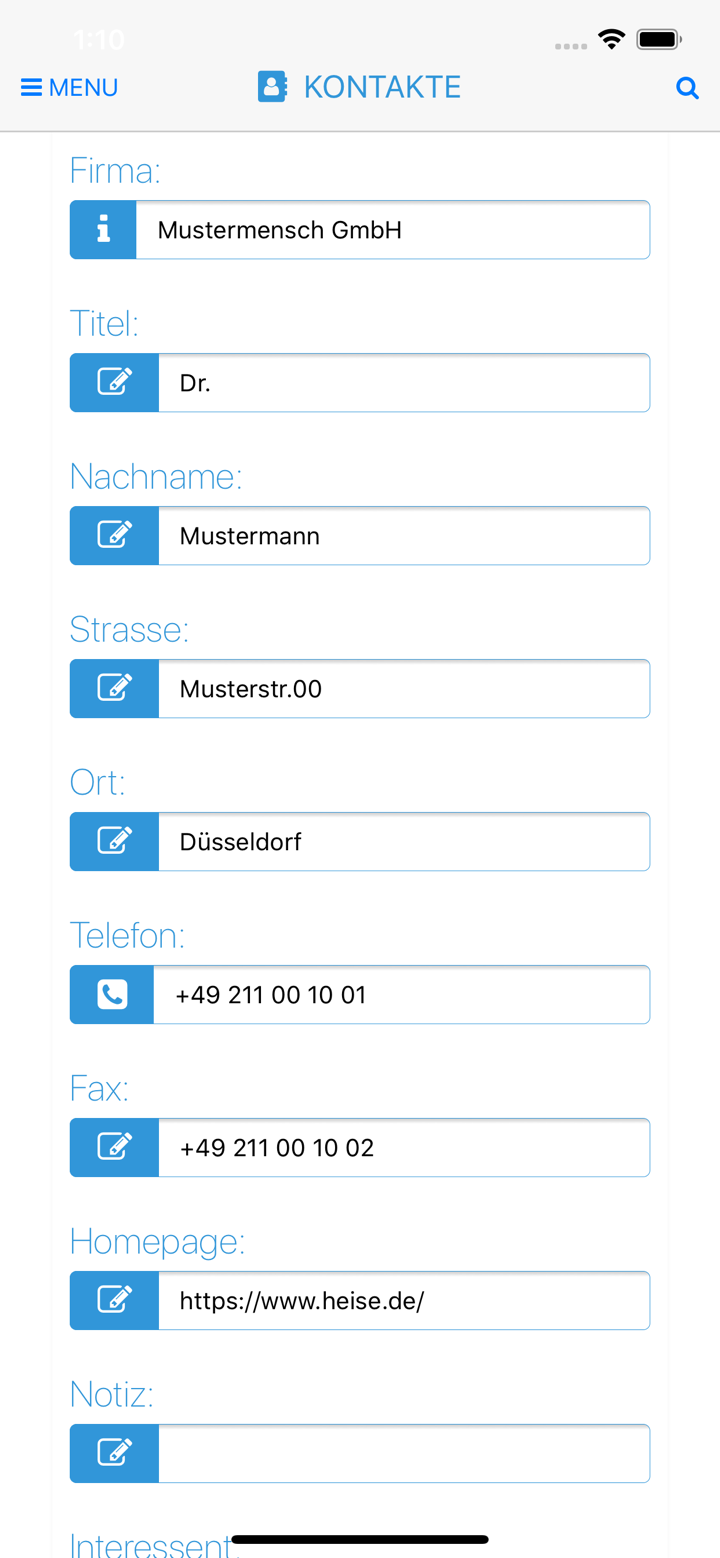The height and width of the screenshot is (1558, 720).
Task: Tap the Homepage: label
Action: (157, 1242)
